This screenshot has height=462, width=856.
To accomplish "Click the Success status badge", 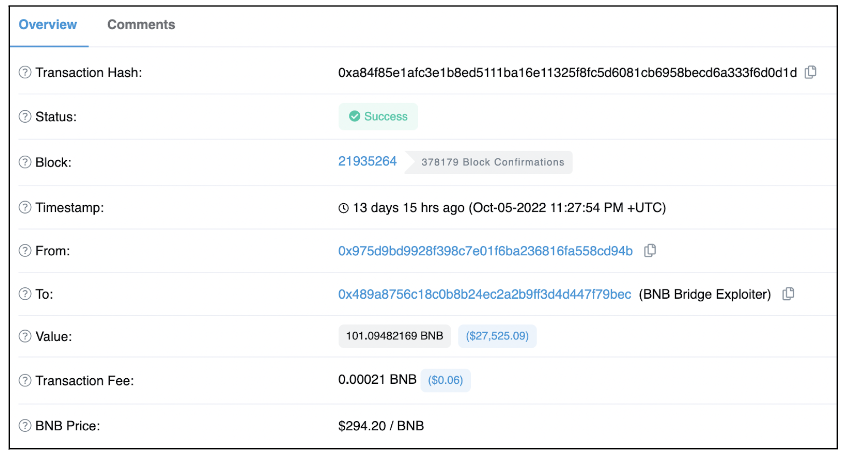I will tap(378, 116).
